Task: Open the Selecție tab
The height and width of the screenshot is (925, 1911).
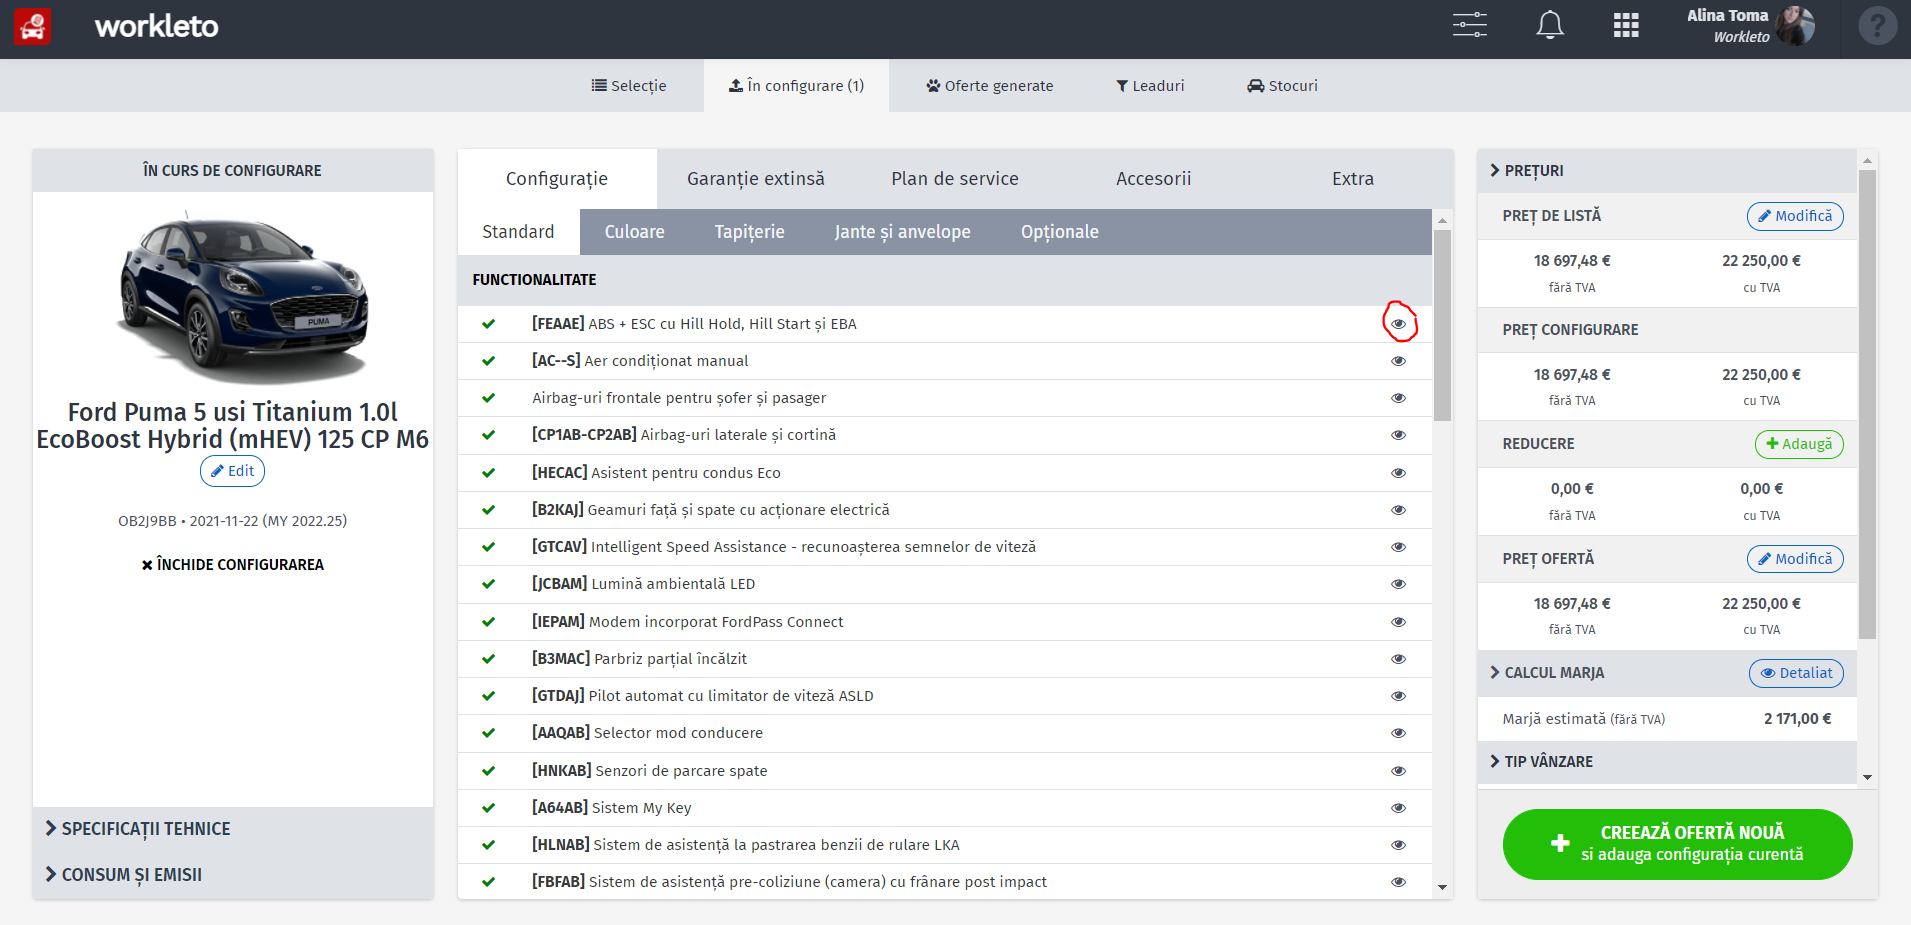Action: pos(629,86)
